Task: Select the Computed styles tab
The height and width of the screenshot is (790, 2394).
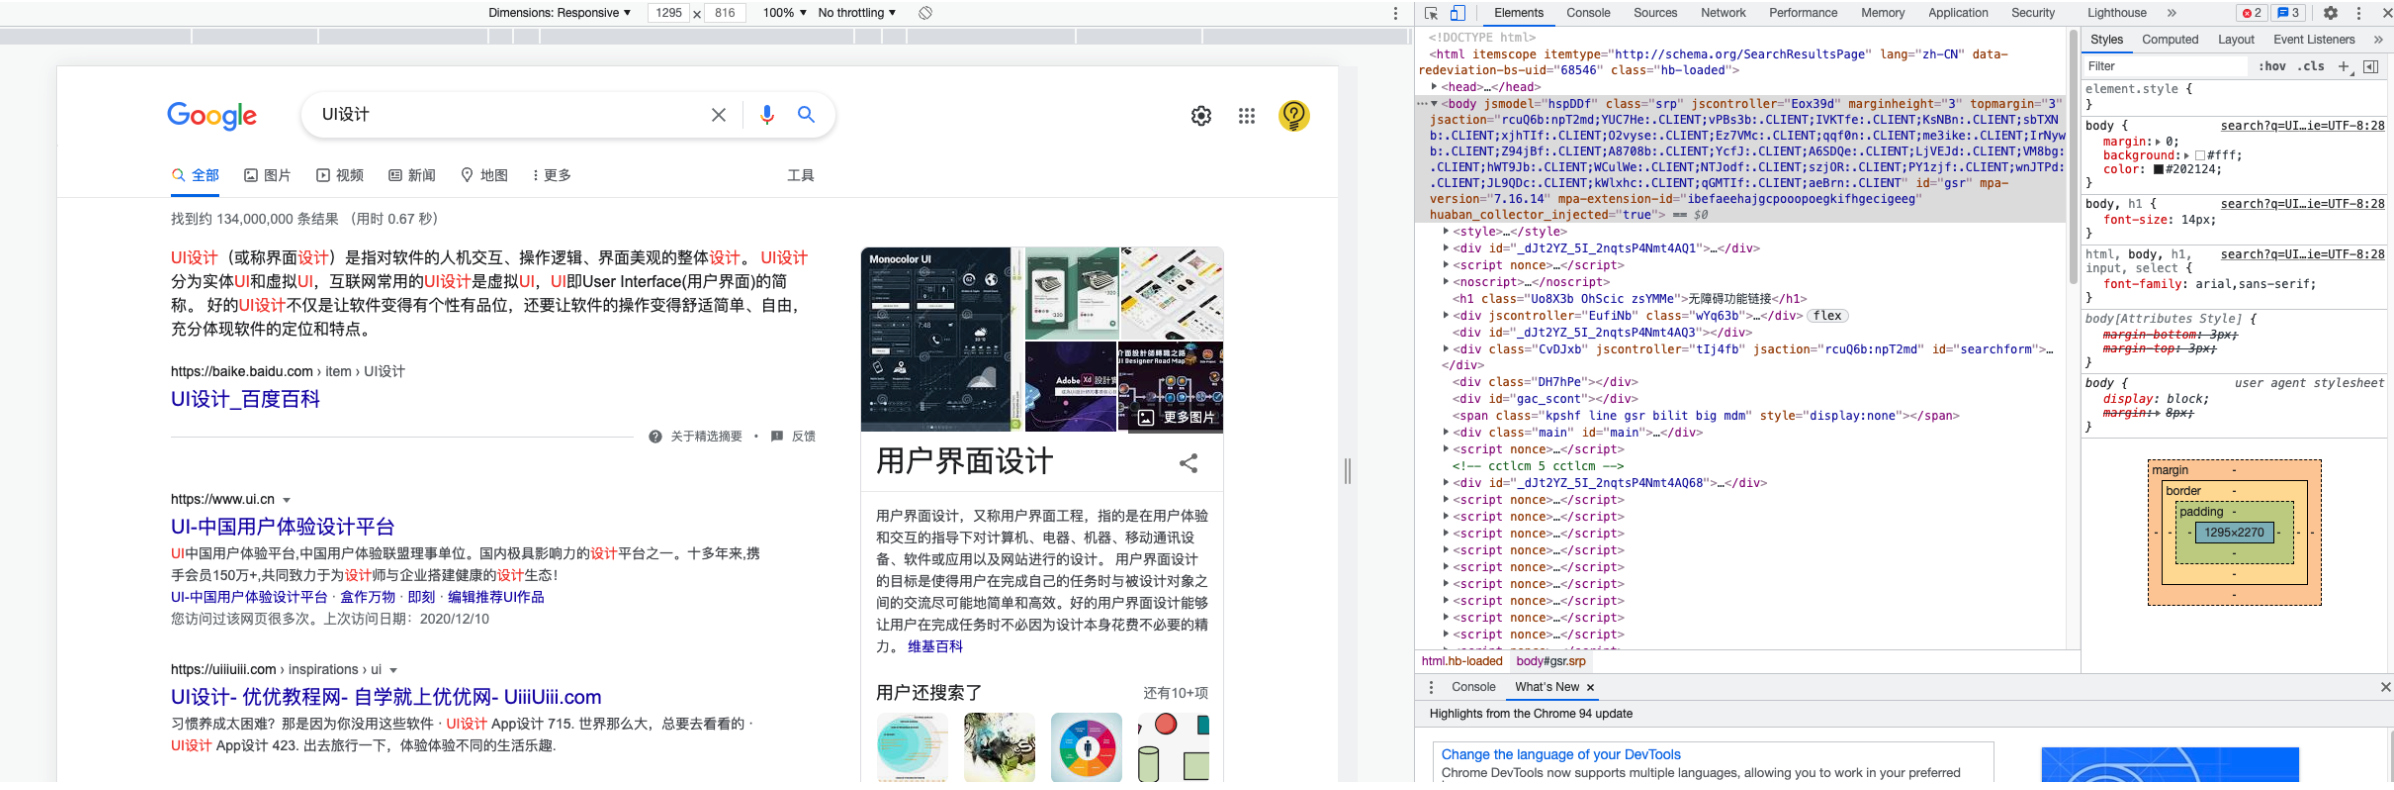Action: tap(2170, 40)
